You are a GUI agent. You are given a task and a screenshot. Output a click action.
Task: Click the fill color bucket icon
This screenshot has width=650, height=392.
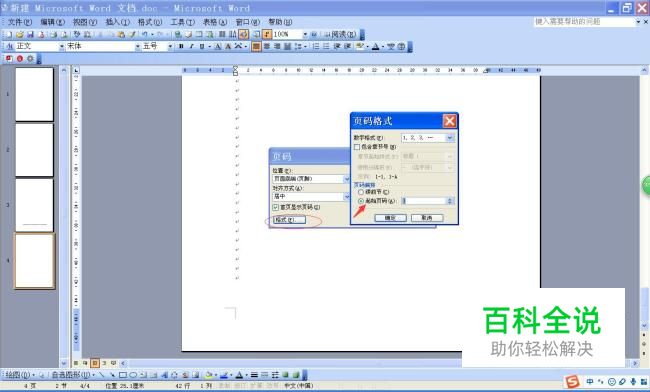point(208,375)
